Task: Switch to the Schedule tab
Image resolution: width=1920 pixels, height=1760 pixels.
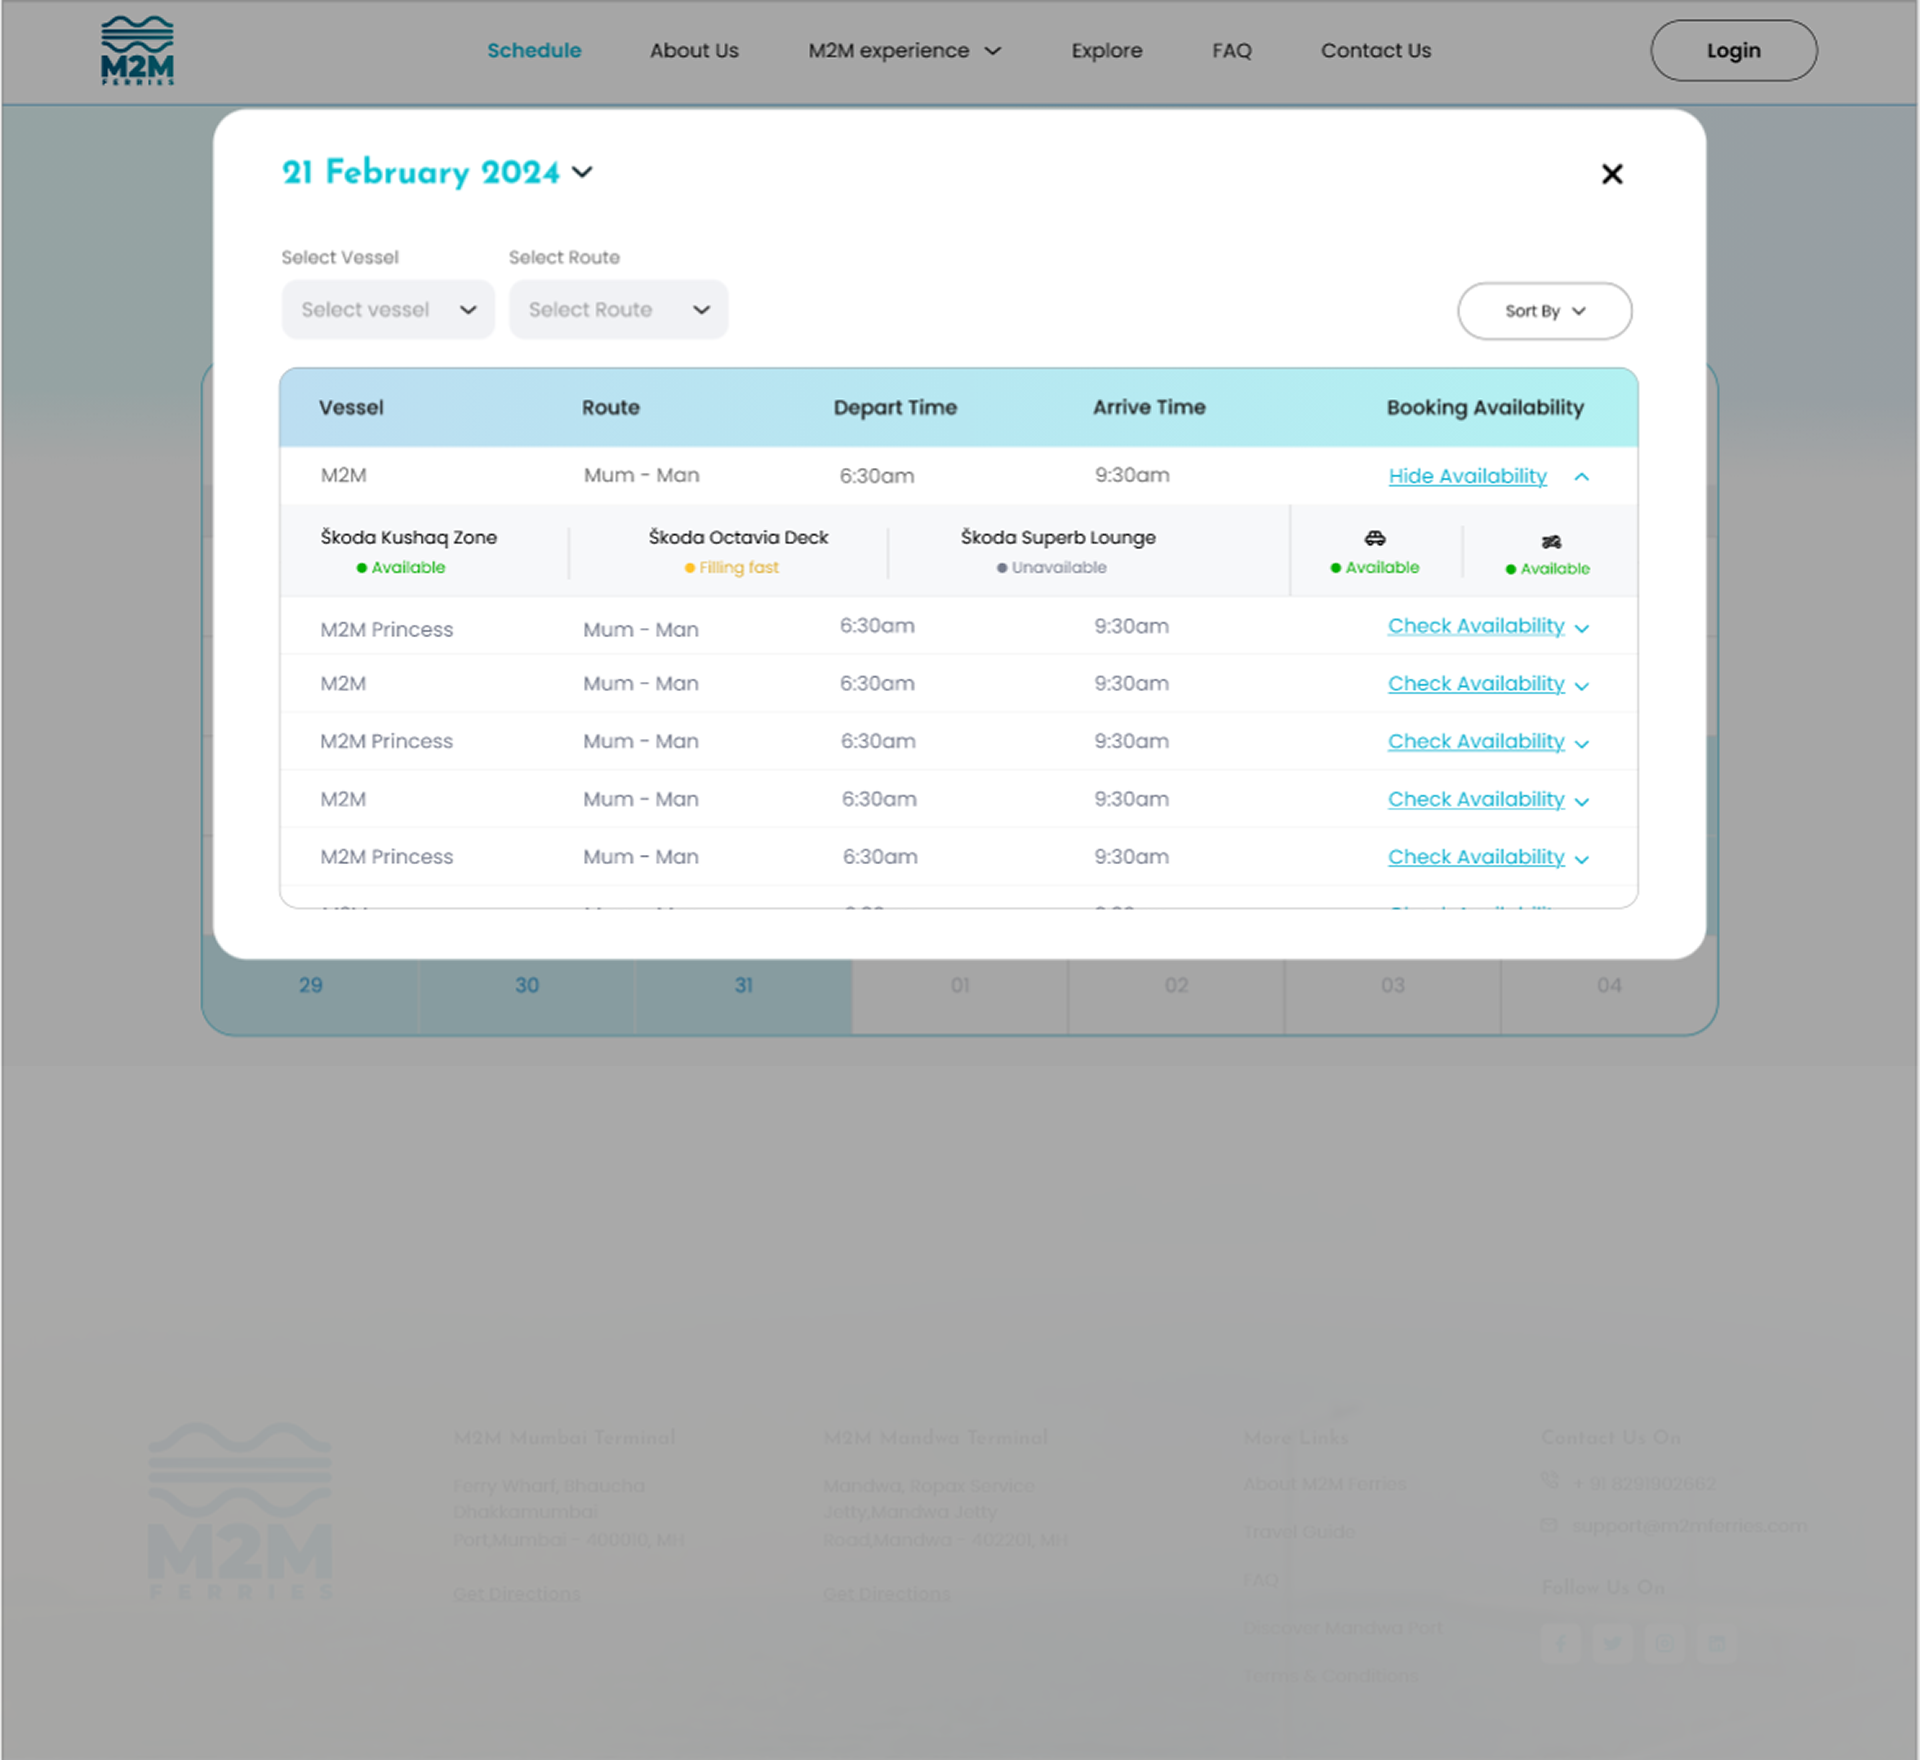Action: pyautogui.click(x=534, y=50)
